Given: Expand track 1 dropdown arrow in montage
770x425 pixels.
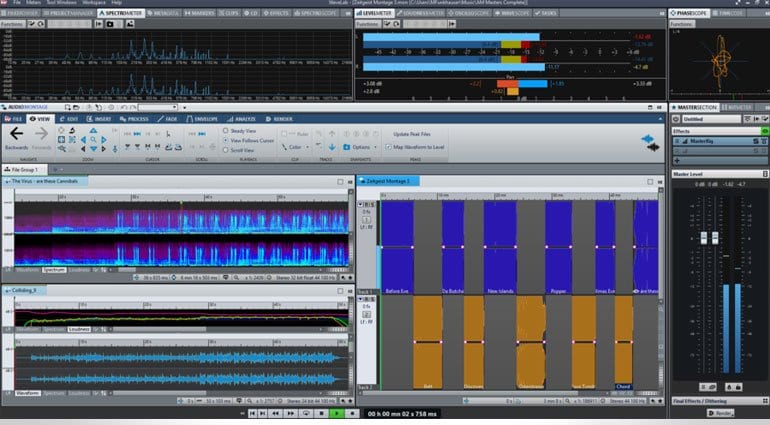Looking at the screenshot, I should [x=361, y=204].
